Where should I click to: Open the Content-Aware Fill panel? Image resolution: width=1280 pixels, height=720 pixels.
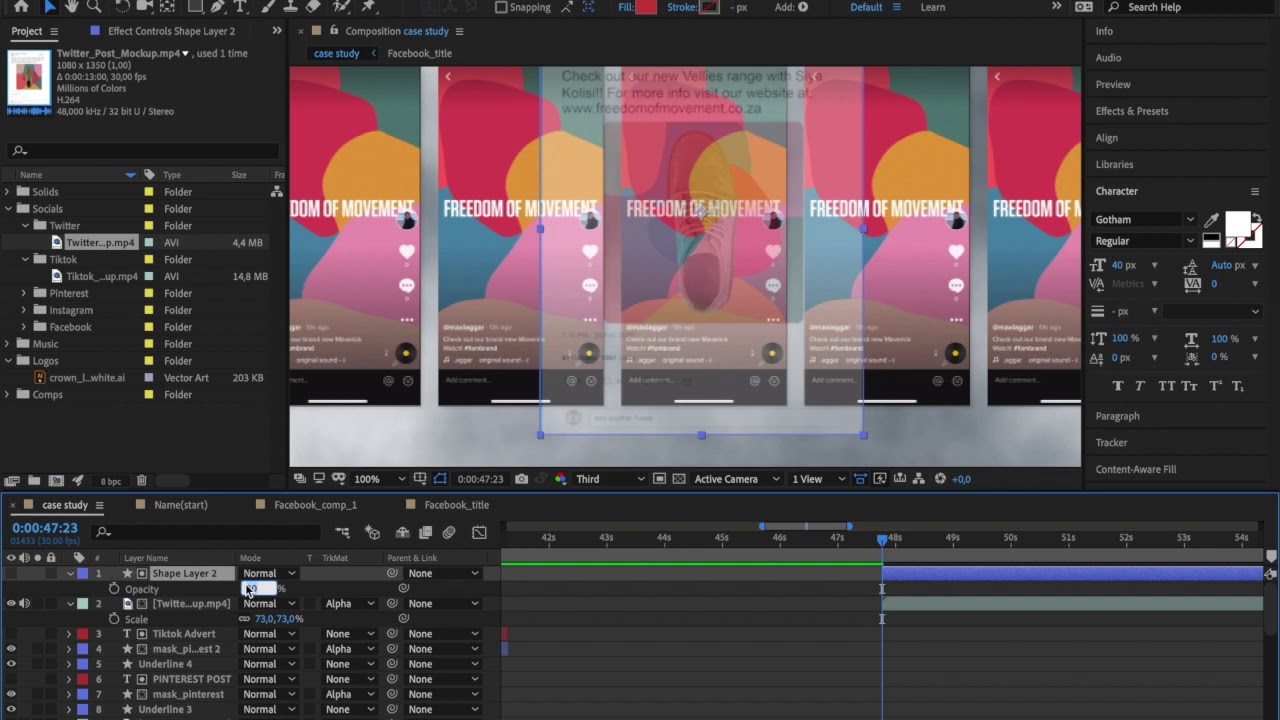[x=1135, y=469]
